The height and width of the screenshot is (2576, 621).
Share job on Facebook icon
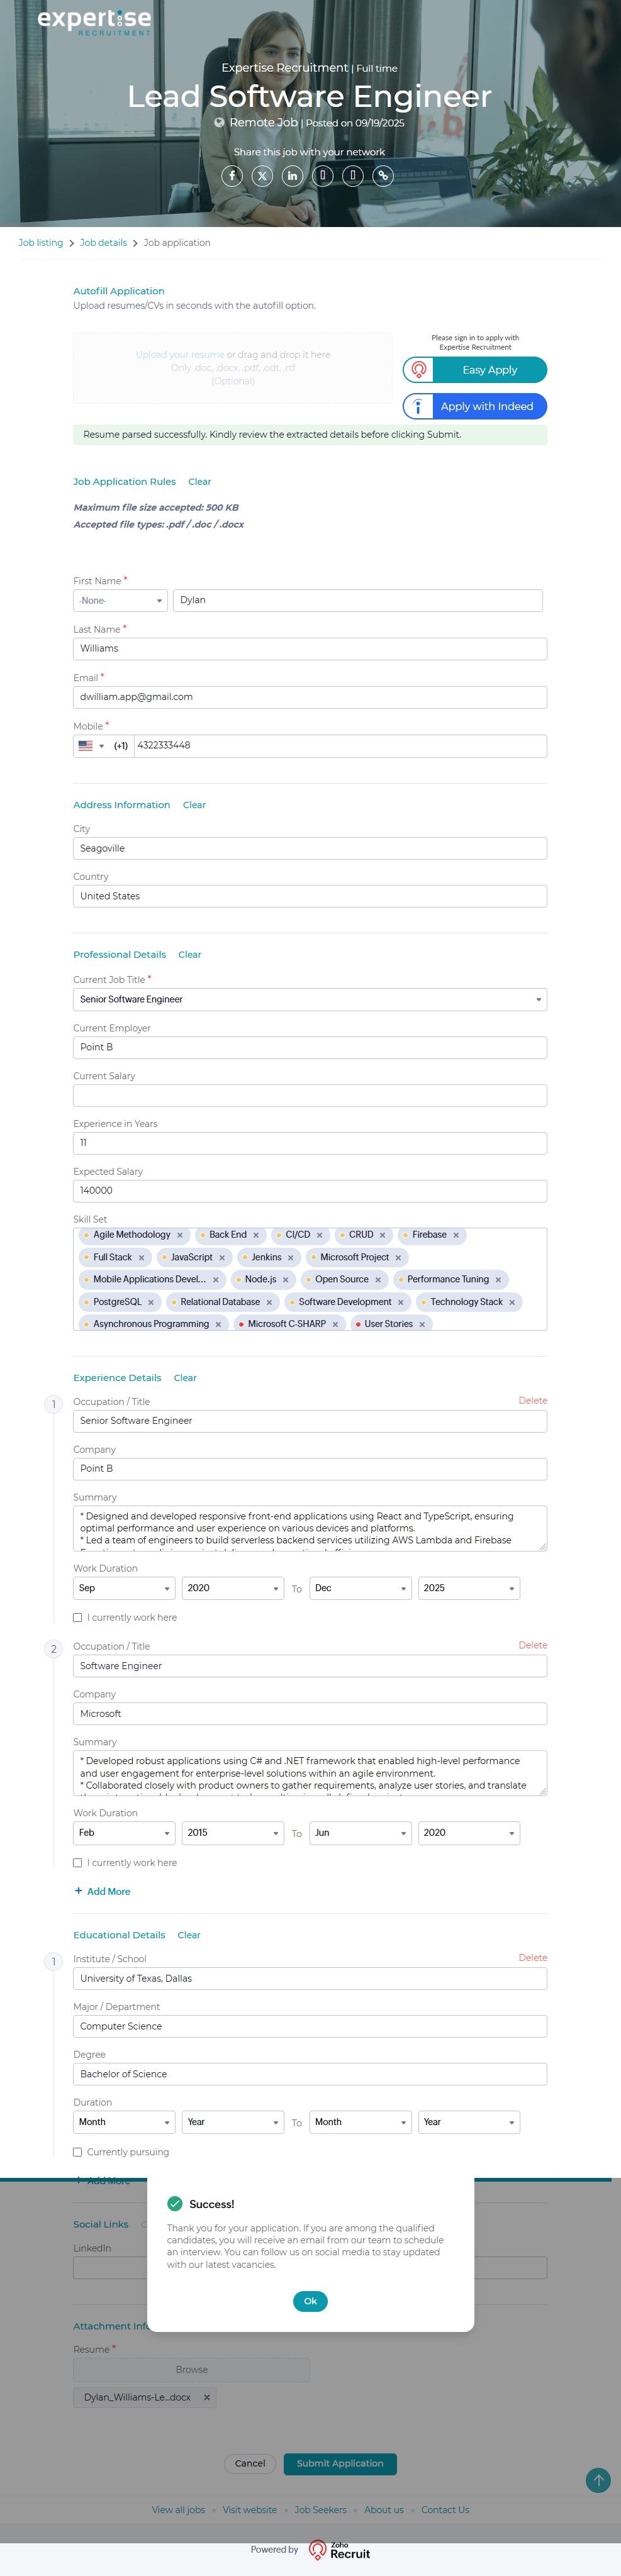[x=232, y=176]
